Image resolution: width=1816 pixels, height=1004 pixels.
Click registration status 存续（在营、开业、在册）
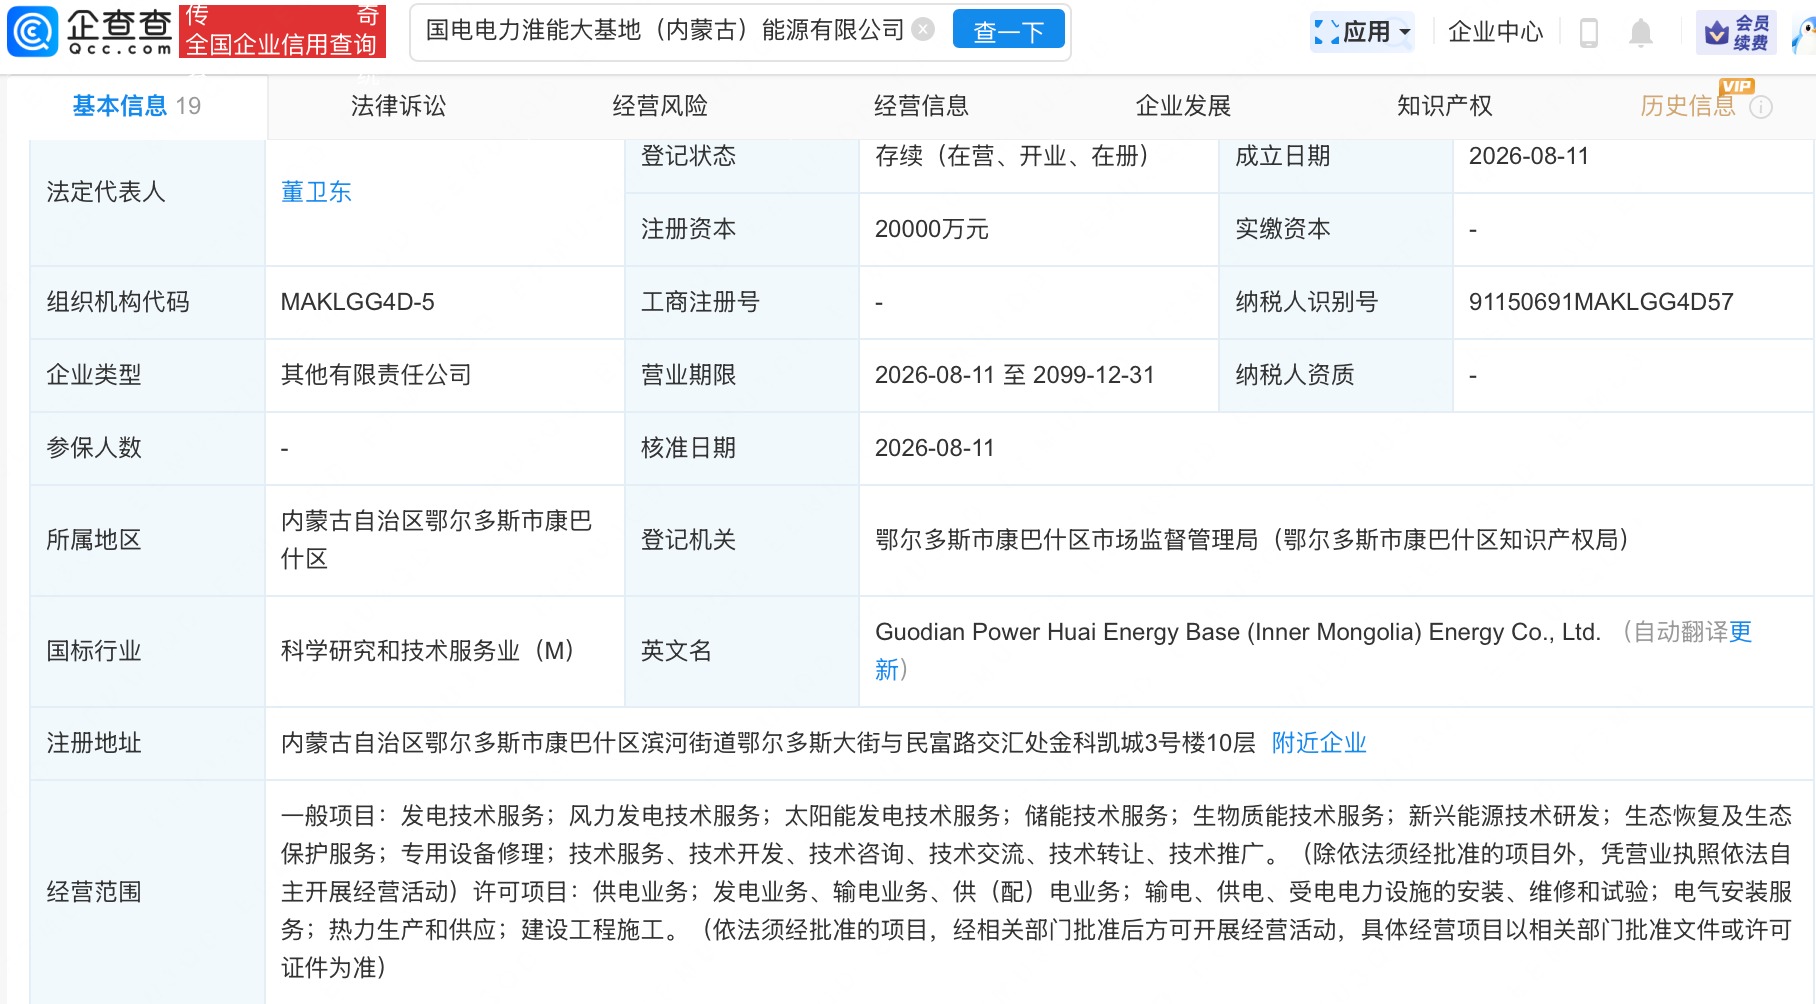[1012, 156]
